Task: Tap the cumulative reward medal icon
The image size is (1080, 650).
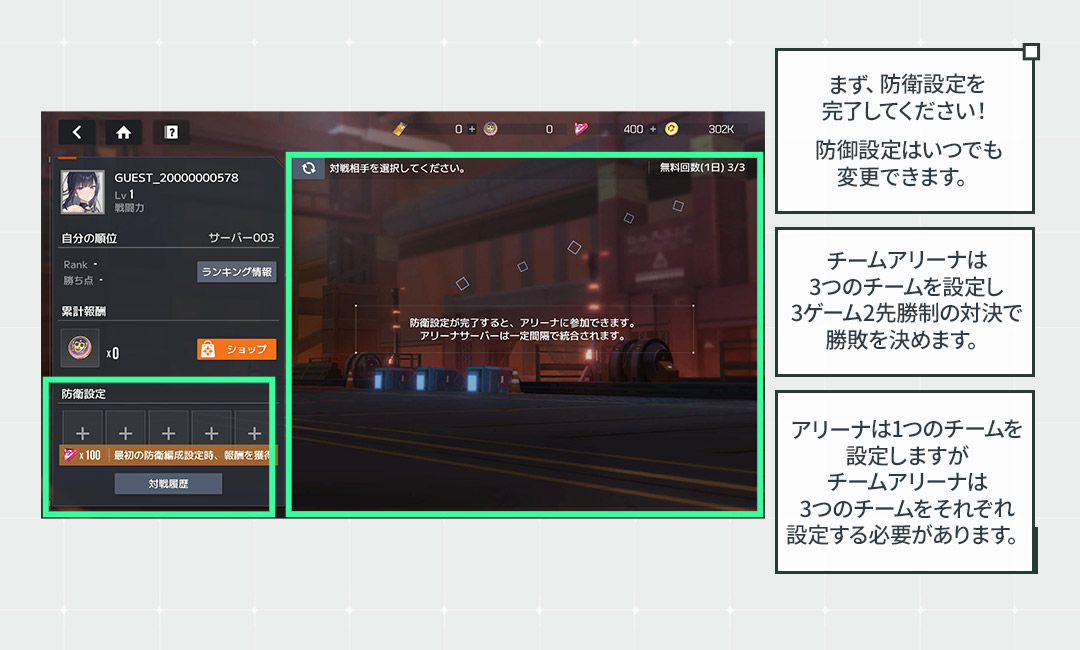Action: tap(80, 348)
